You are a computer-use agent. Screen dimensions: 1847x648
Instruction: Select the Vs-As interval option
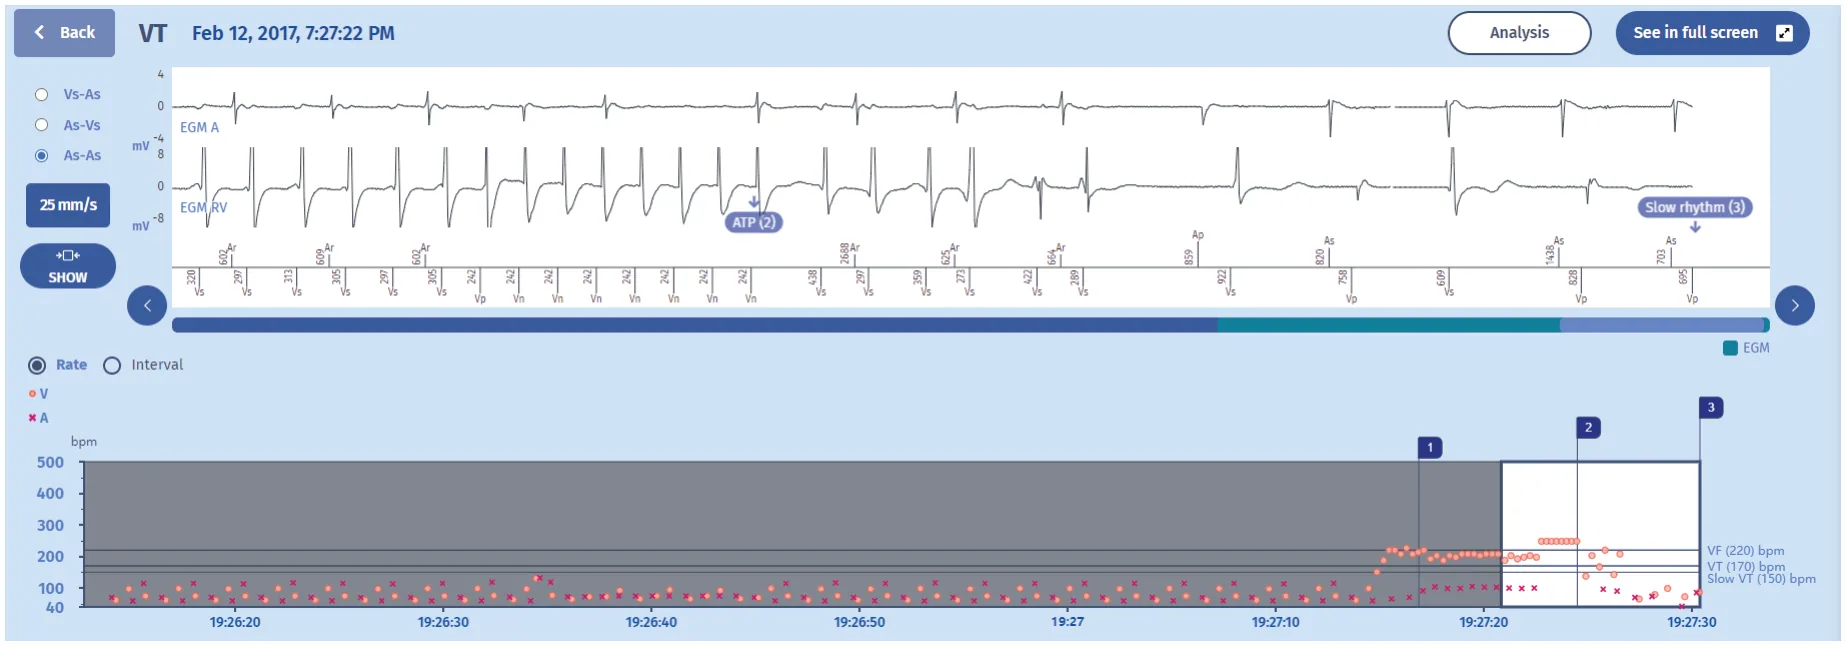tap(42, 95)
